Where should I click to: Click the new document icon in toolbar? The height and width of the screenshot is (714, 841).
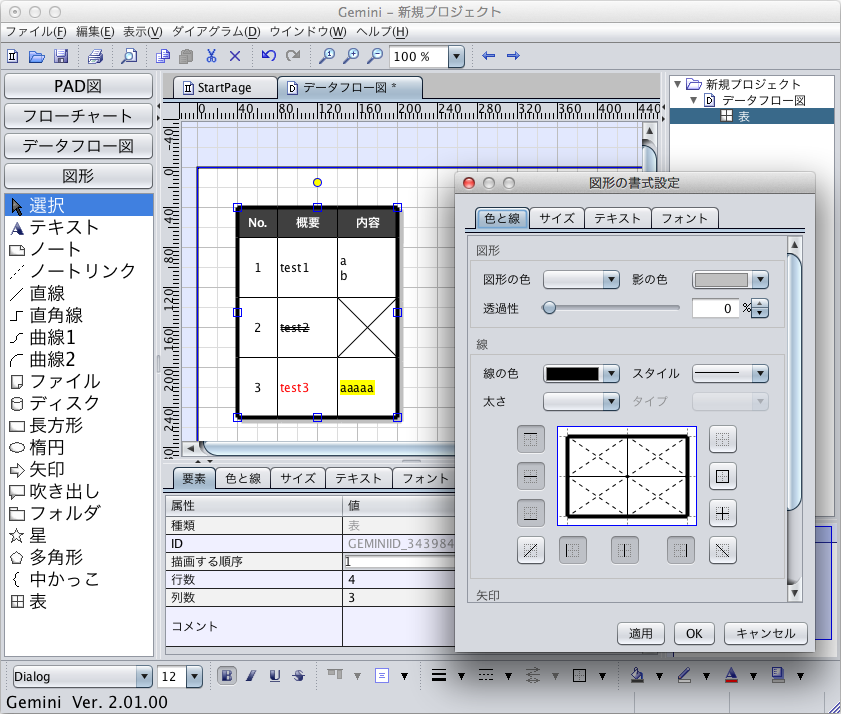[13, 56]
